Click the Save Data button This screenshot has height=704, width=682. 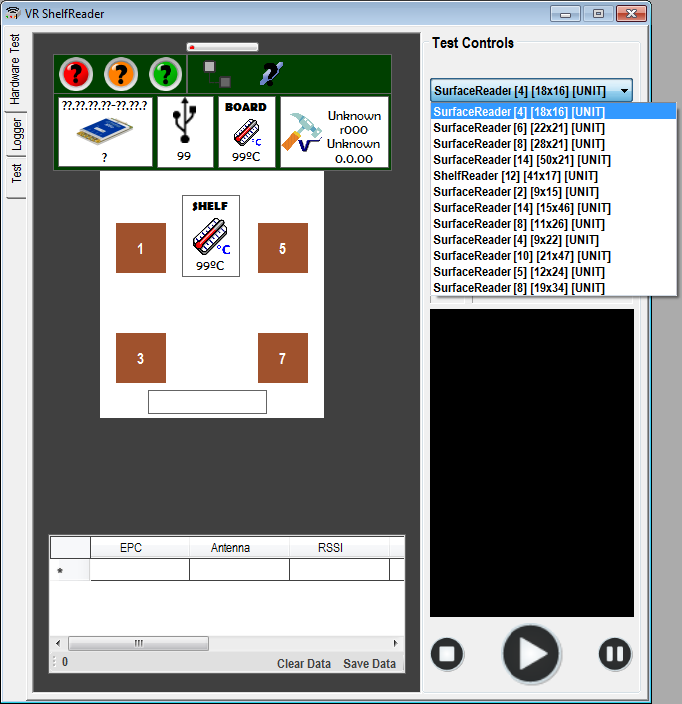coord(369,664)
